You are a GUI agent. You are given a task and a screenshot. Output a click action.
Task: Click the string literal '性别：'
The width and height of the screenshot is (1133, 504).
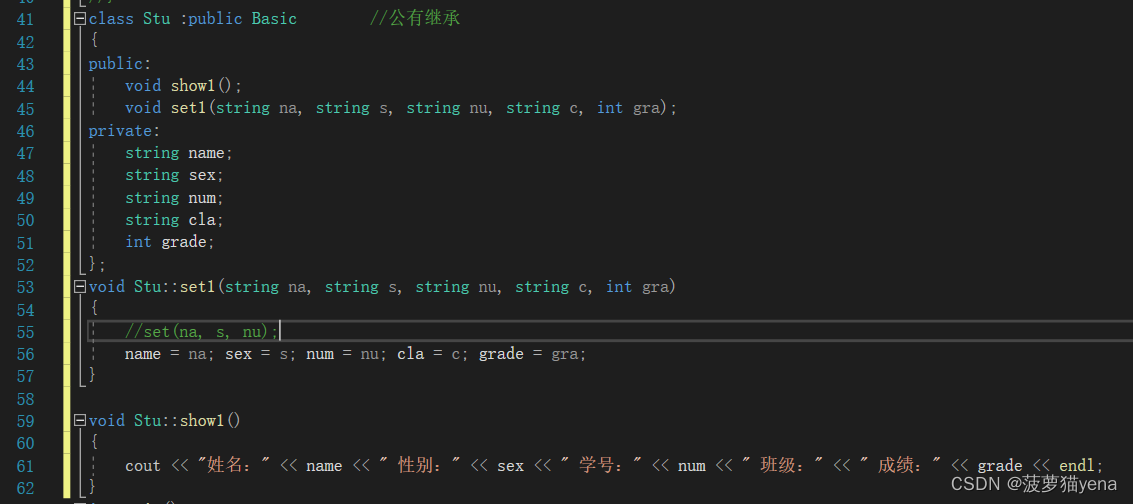pos(420,466)
